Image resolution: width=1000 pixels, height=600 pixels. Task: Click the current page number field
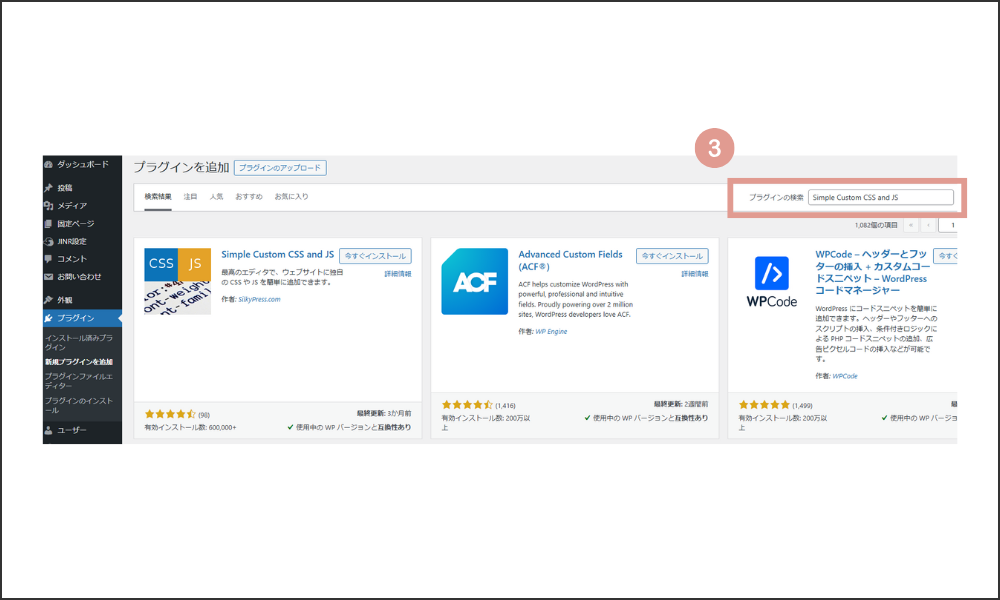(948, 225)
